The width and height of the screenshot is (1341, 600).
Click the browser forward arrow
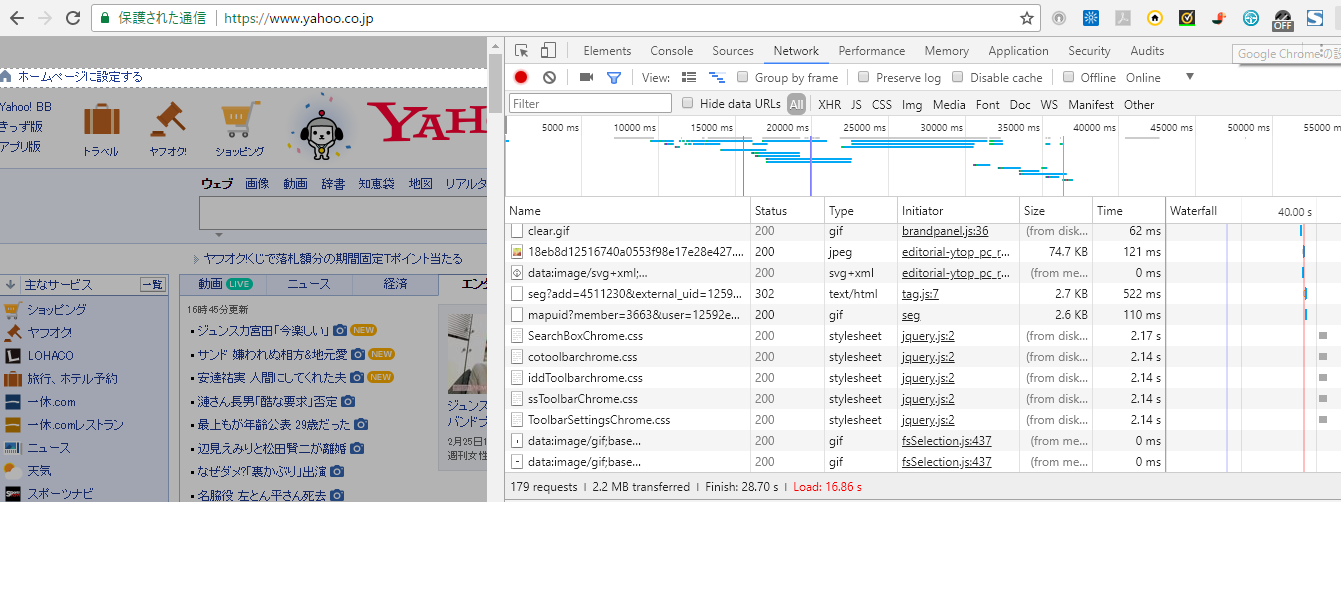(x=45, y=18)
